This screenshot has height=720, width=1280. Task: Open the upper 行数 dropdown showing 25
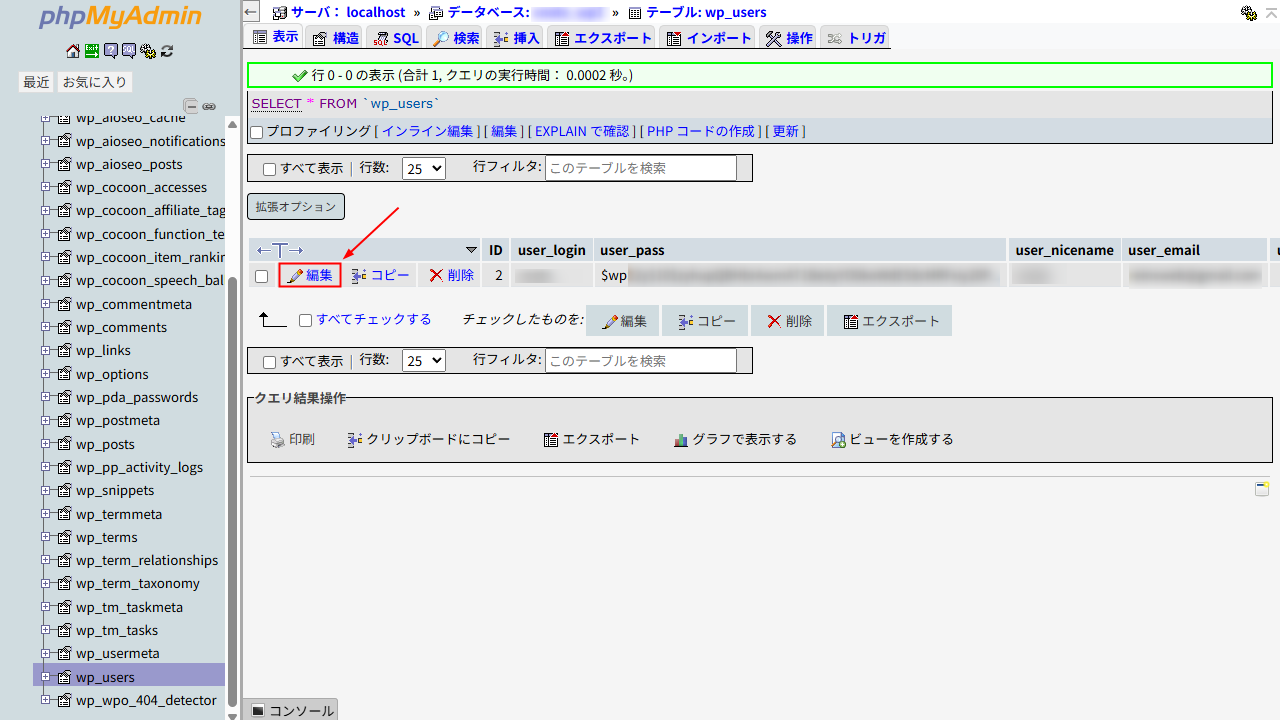click(x=424, y=168)
